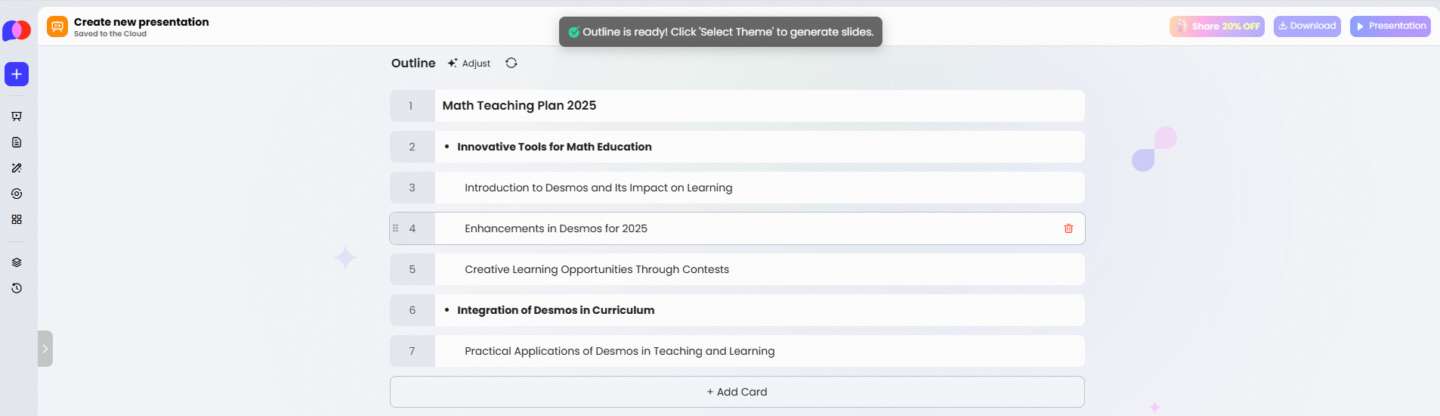
Task: Click the orange presentation icon beside the title
Action: pyautogui.click(x=58, y=27)
